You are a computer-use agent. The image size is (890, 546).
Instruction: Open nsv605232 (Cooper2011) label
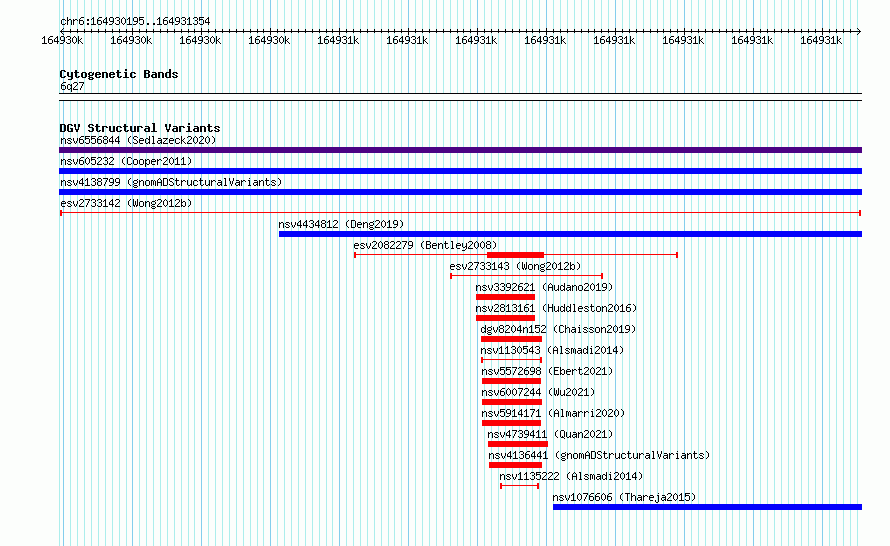(x=126, y=161)
